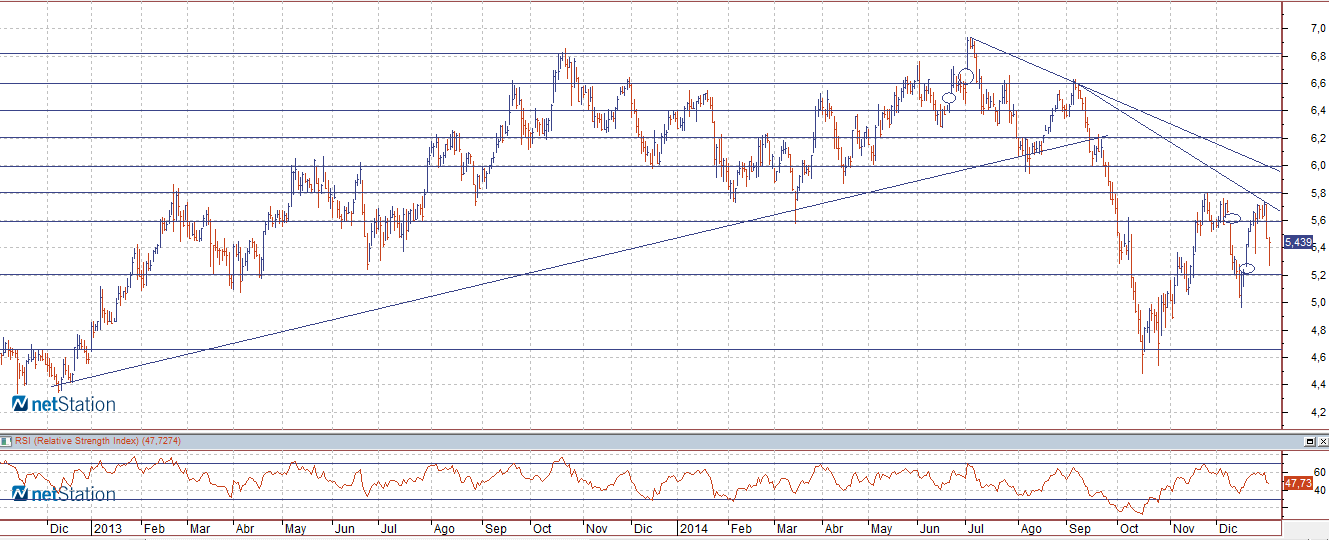Image resolution: width=1329 pixels, height=540 pixels.
Task: Click the RSI value label 47,73
Action: tap(1297, 482)
